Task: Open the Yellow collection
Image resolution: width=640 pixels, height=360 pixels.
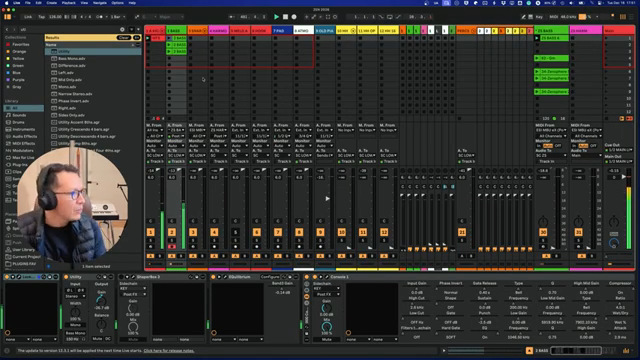Action: click(x=18, y=58)
